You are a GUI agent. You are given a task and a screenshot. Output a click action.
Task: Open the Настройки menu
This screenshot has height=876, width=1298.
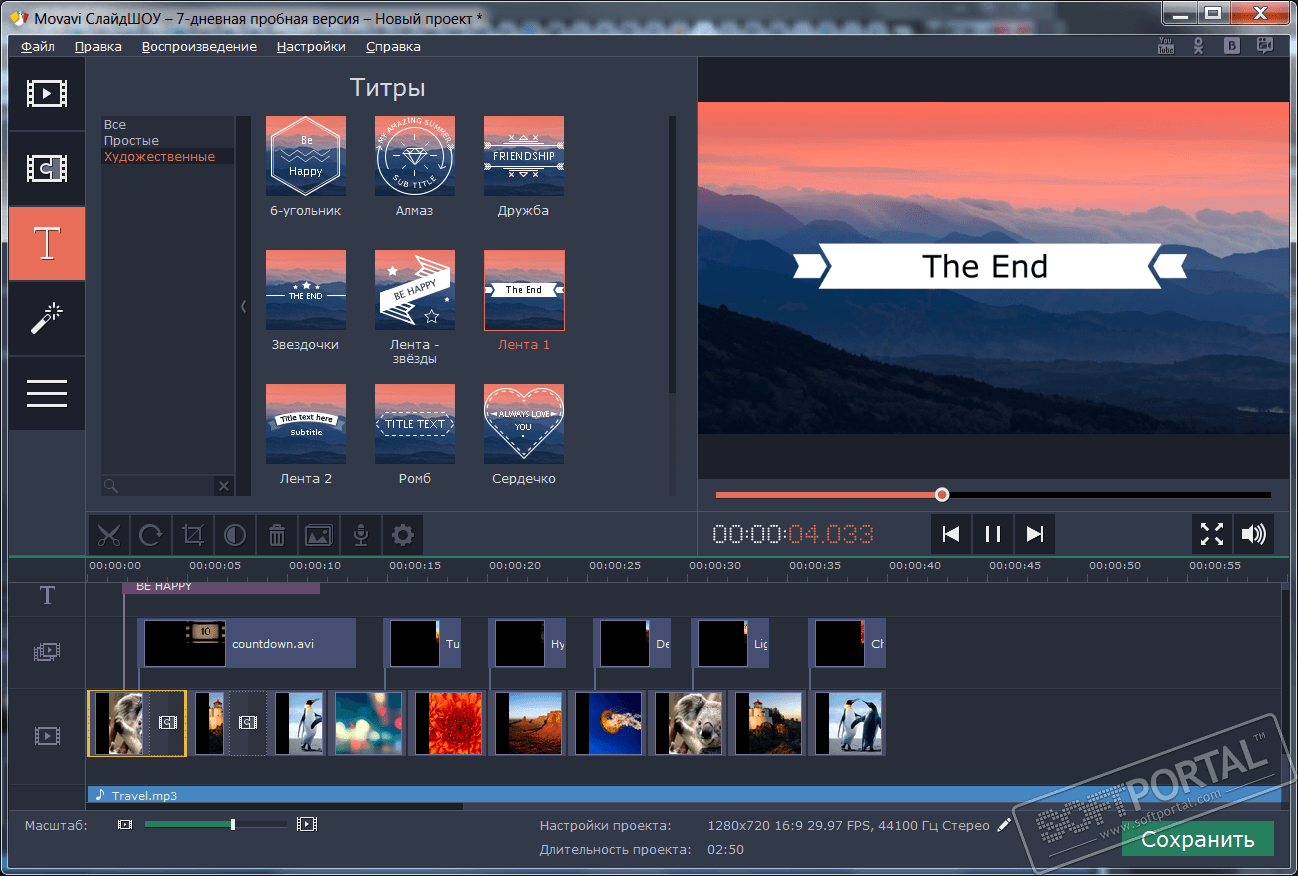pos(311,46)
